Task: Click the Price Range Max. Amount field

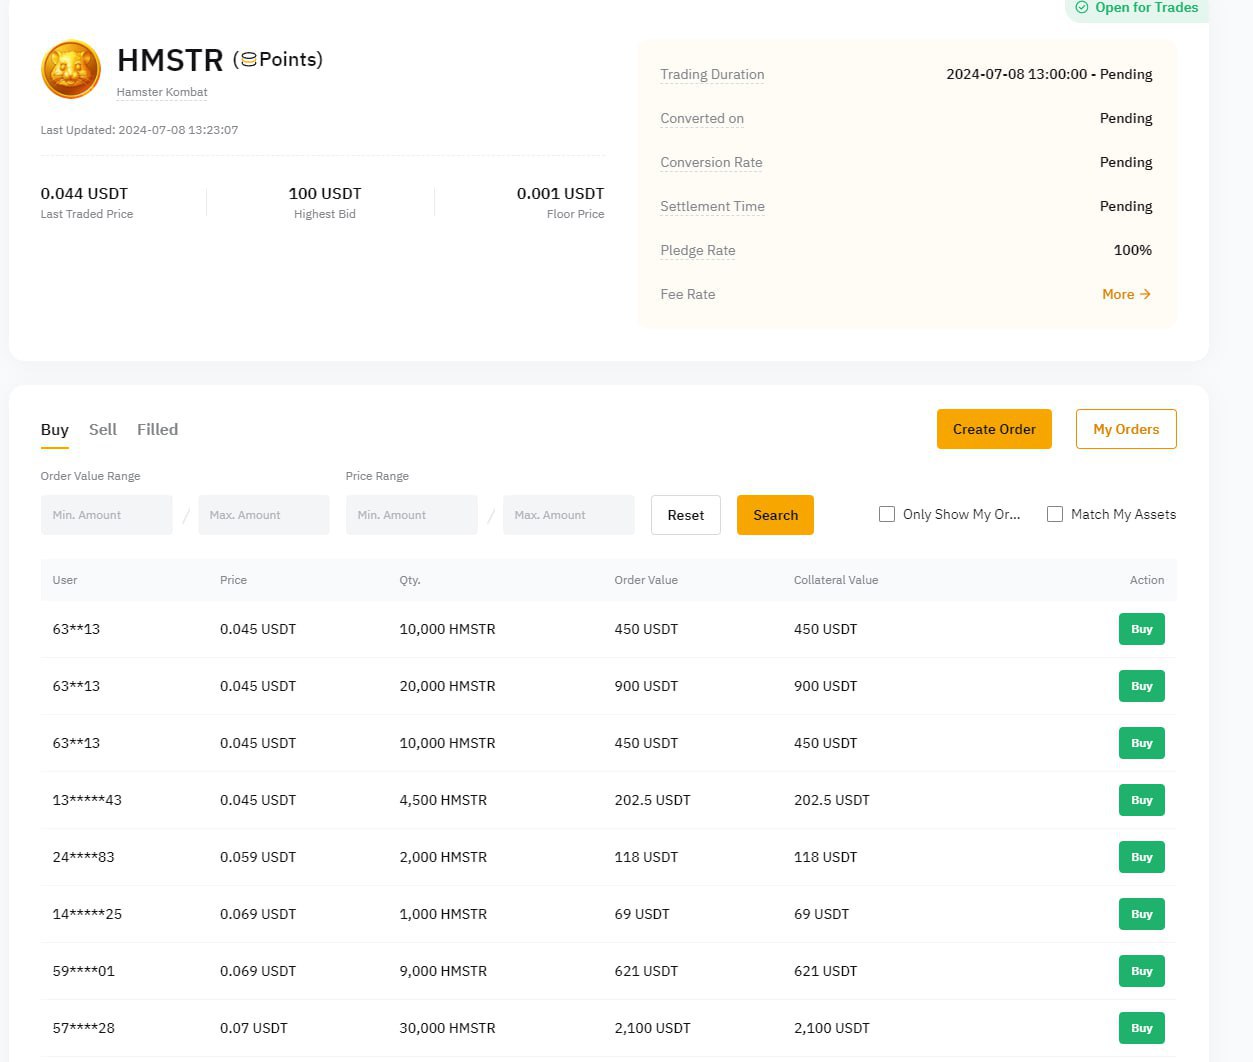Action: pyautogui.click(x=568, y=515)
